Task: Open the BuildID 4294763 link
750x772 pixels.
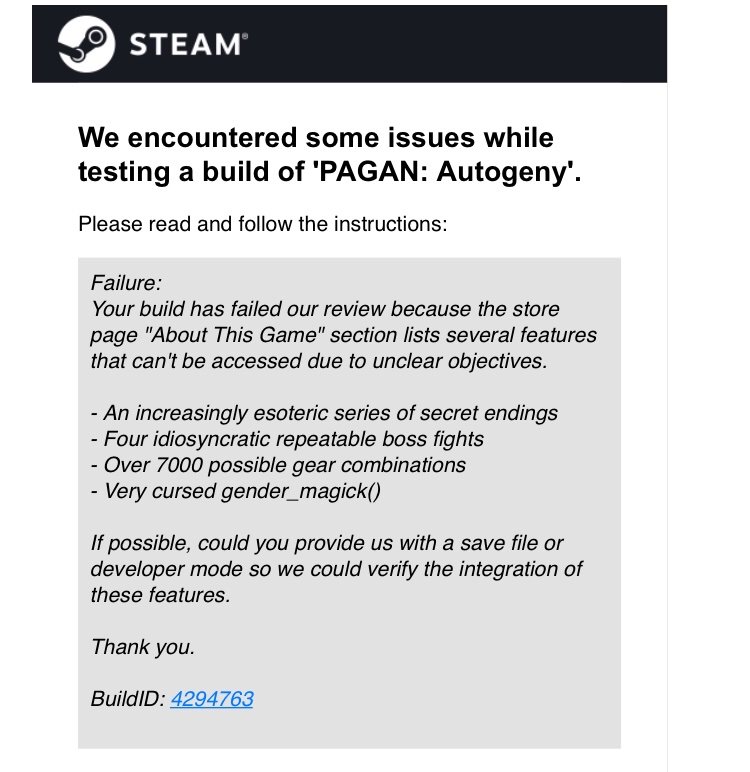Action: pyautogui.click(x=212, y=699)
